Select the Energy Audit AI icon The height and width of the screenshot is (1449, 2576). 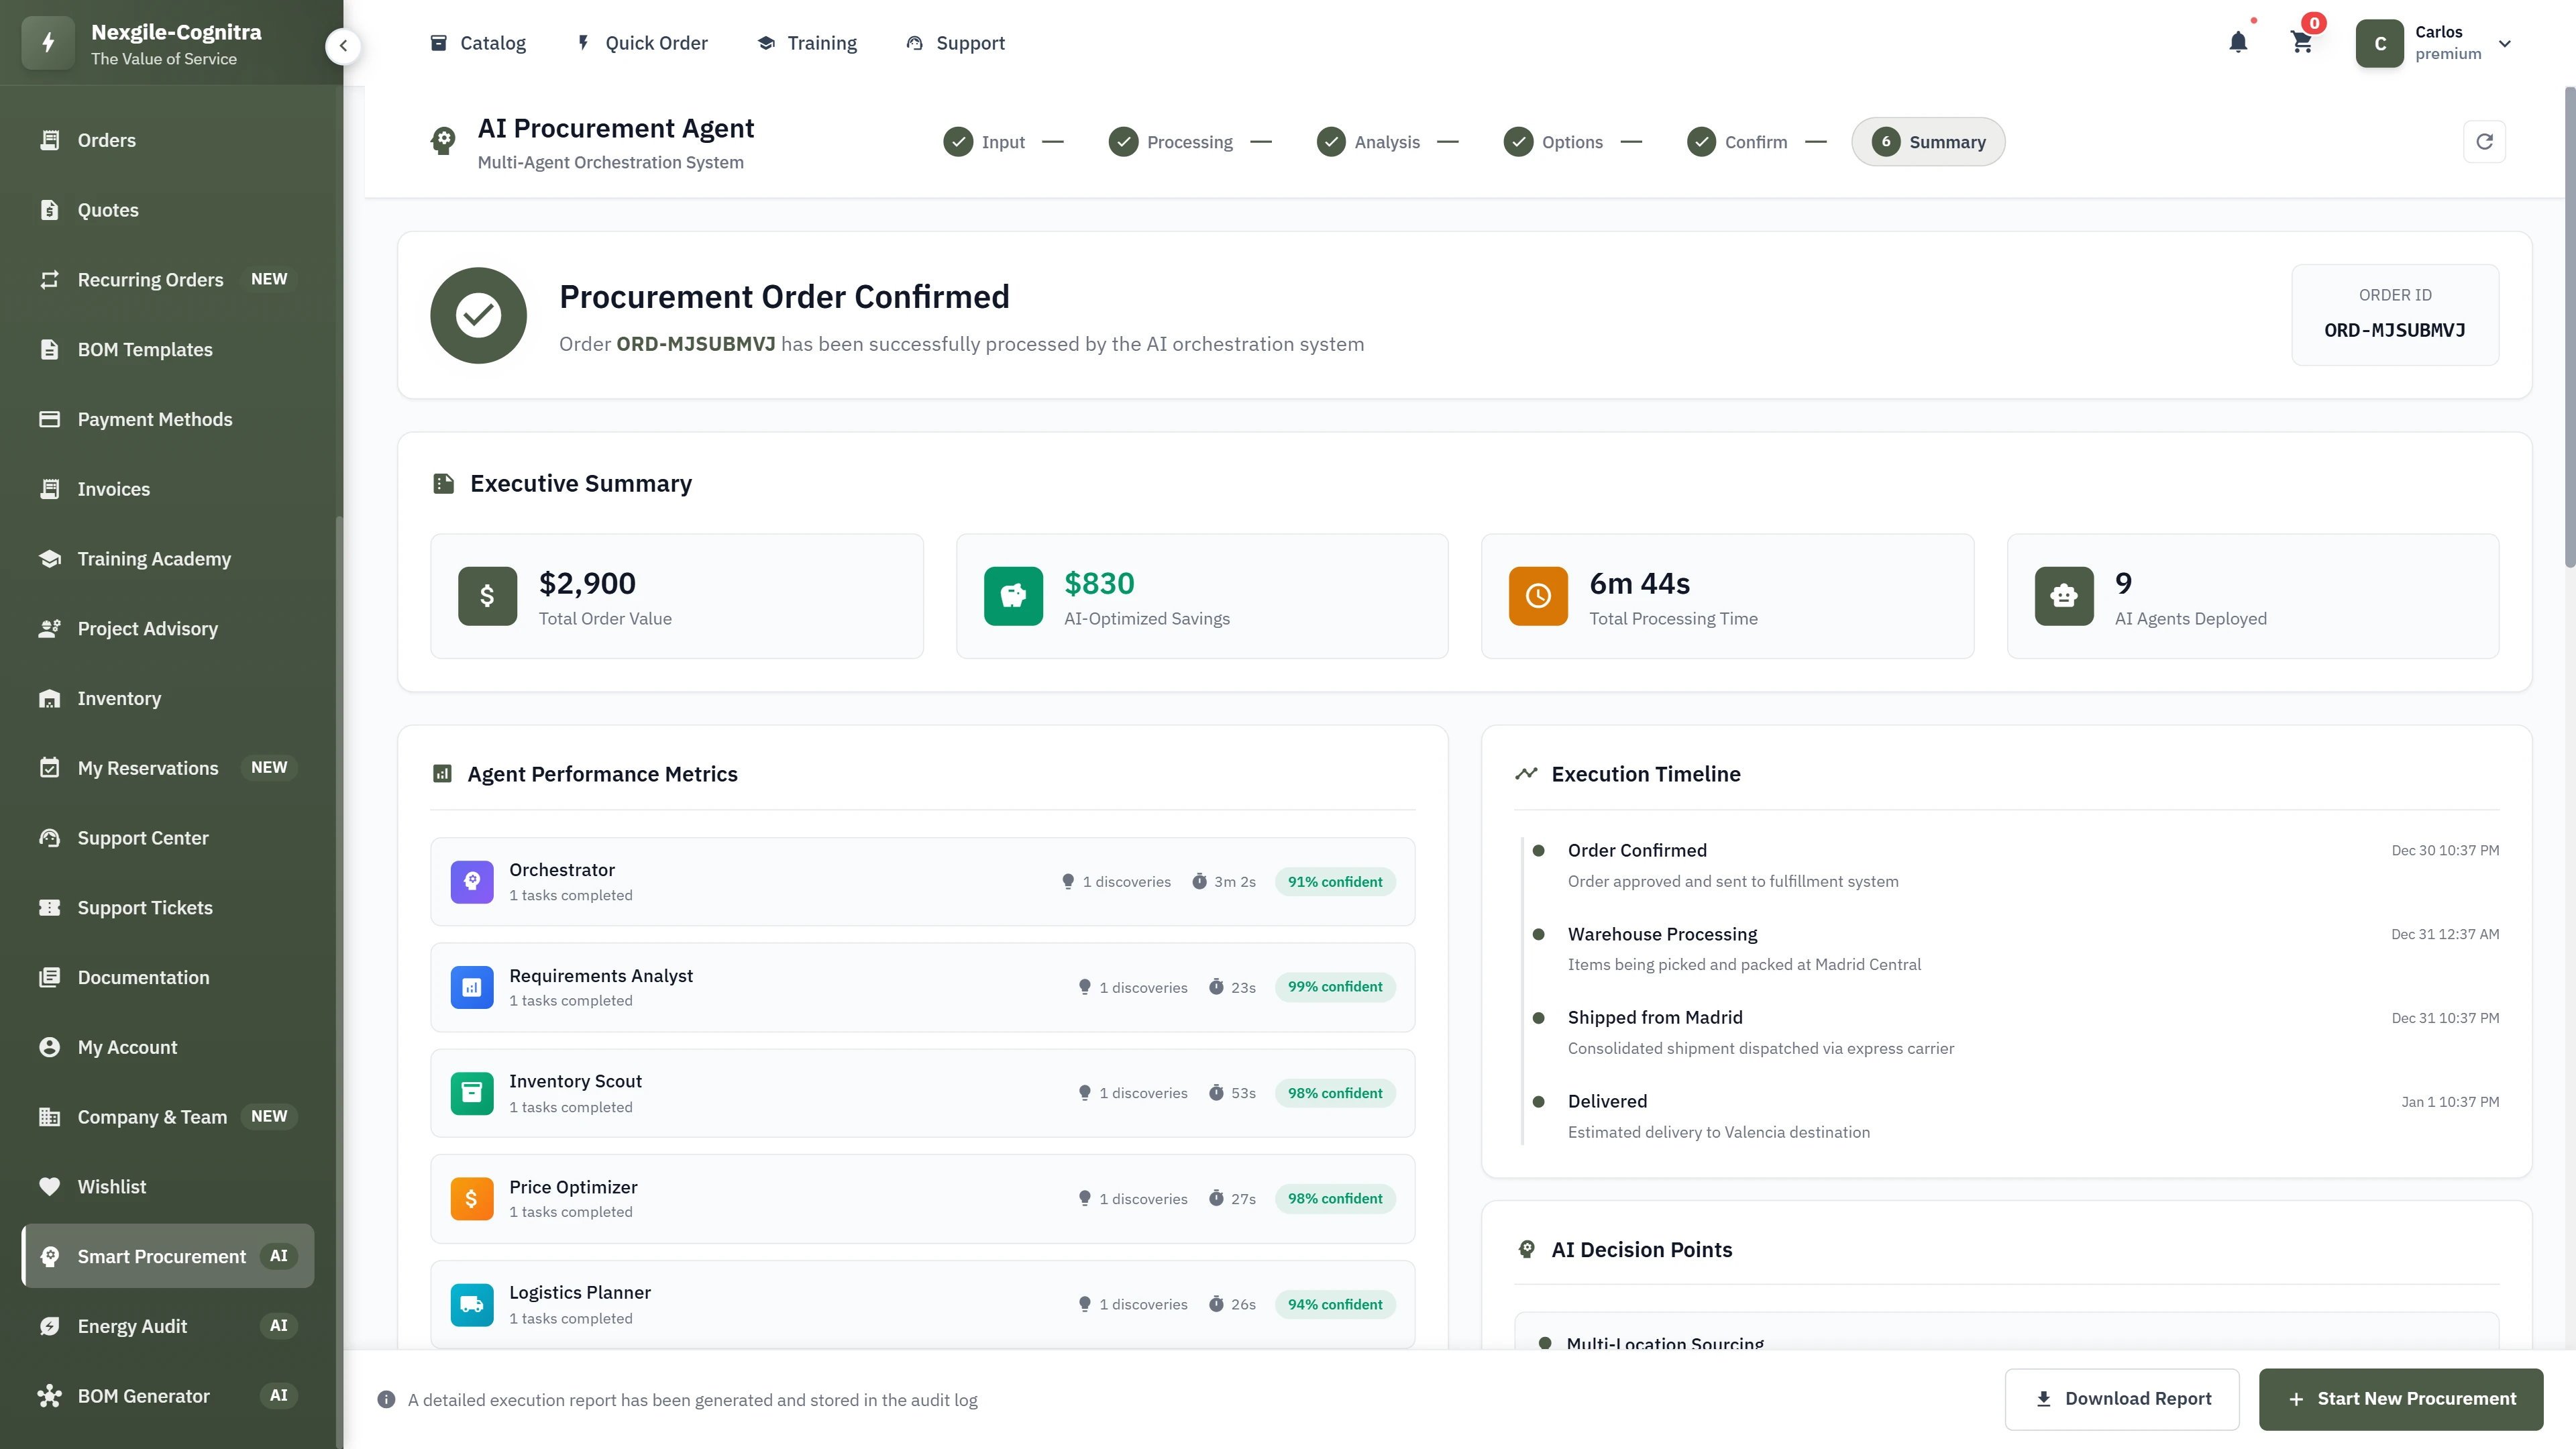[51, 1326]
